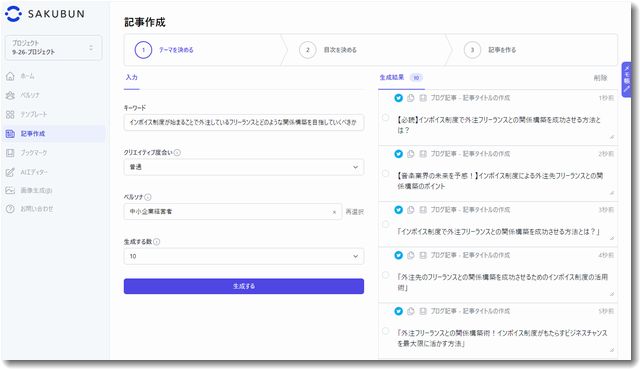Viewport: 640px width, 369px height.
Task: Select the 【必読】インボイス制度 title radio button
Action: (385, 118)
